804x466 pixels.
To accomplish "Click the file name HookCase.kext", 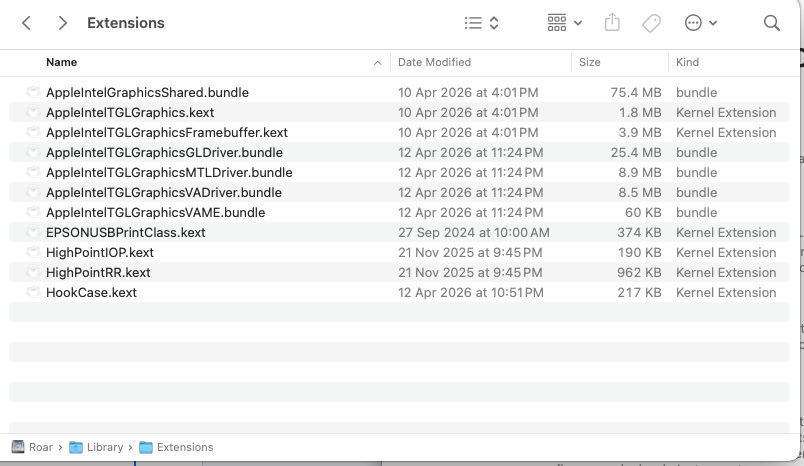I will click(x=91, y=293).
